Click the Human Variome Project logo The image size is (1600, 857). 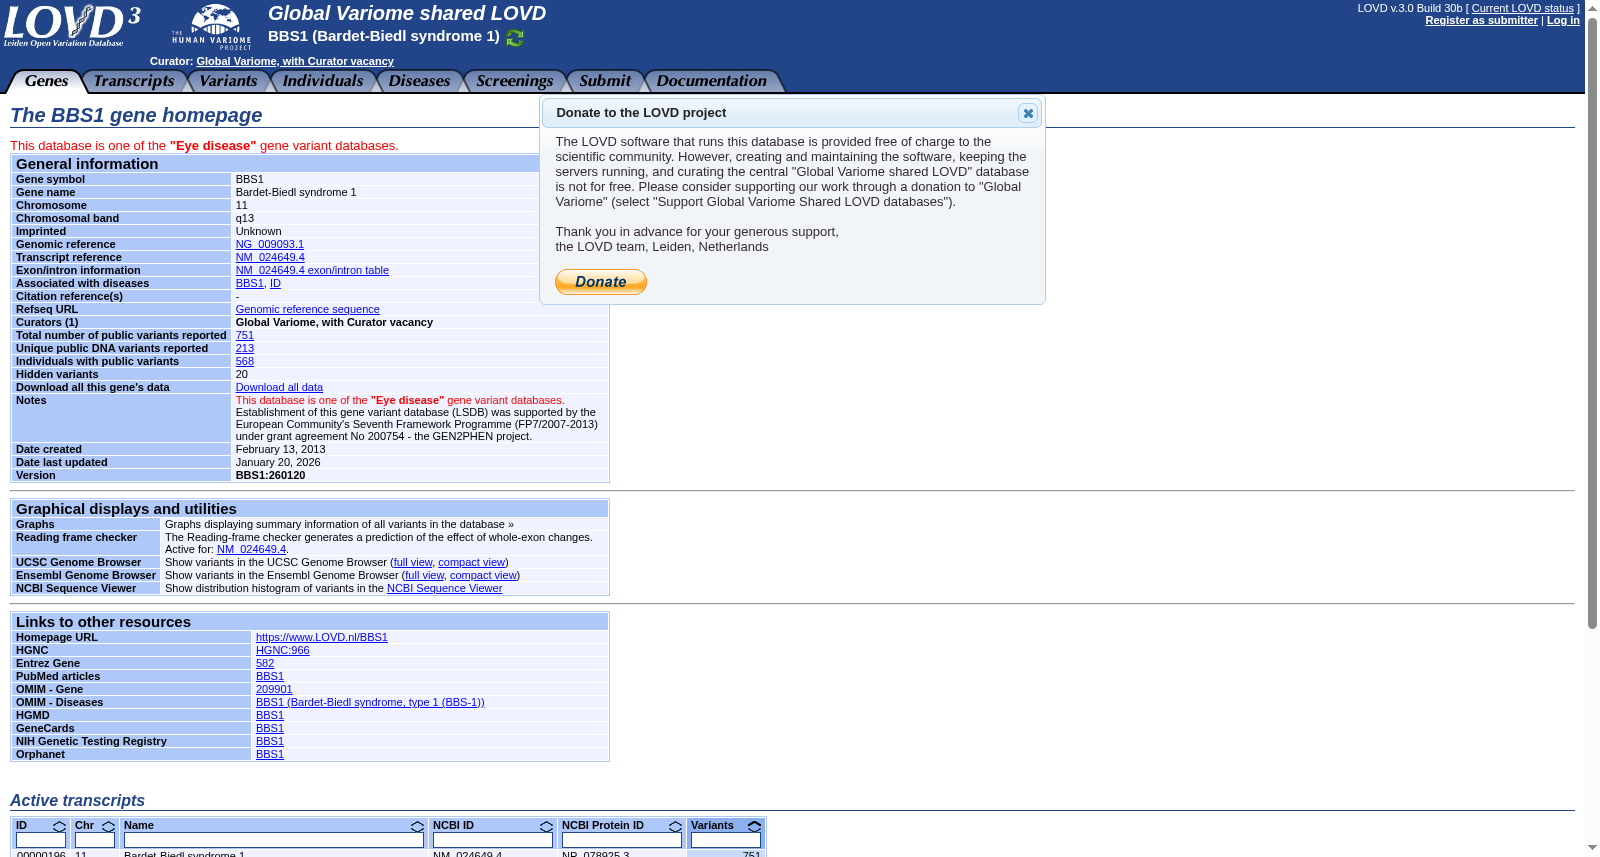(x=212, y=27)
